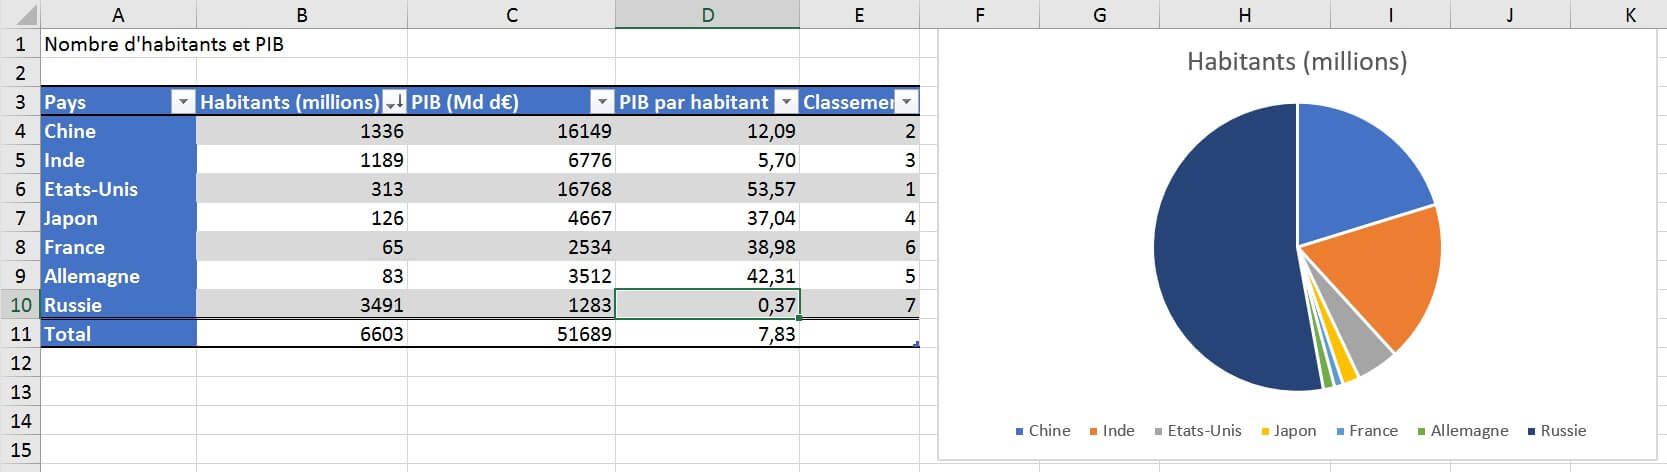
Task: Expand the PIB (Md d€) filter dropdown
Action: click(602, 102)
